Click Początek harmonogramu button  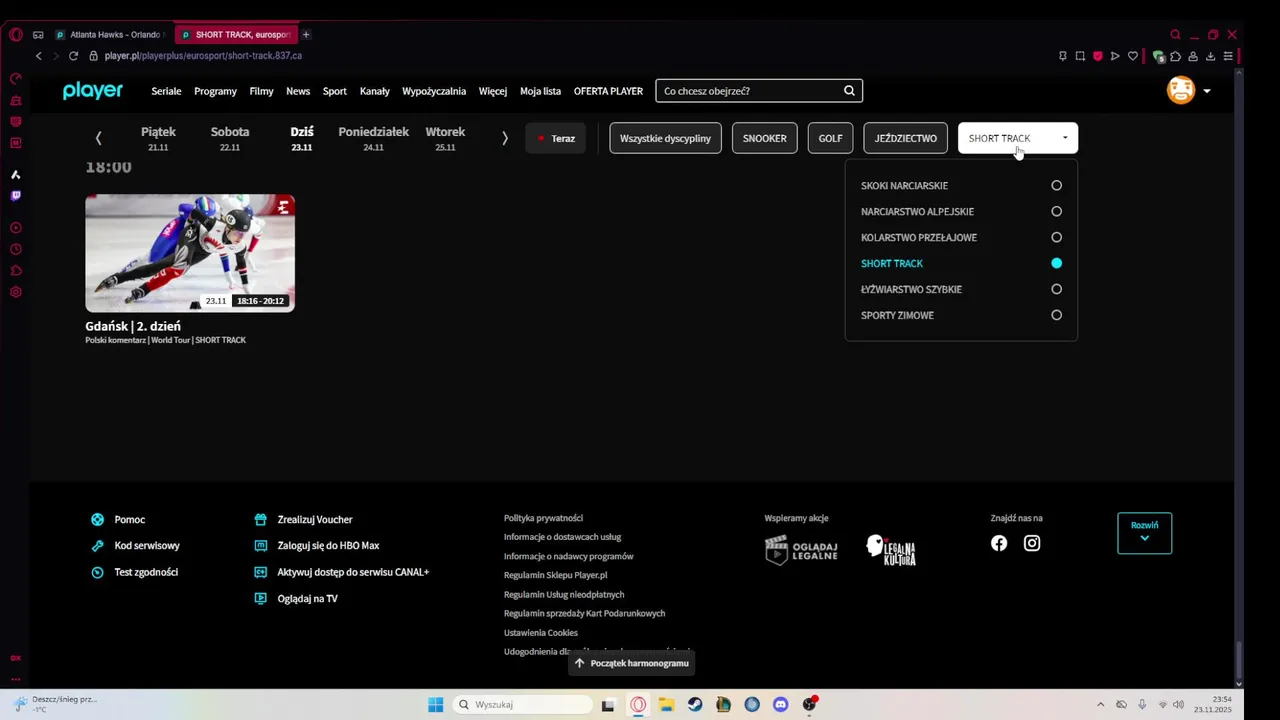pyautogui.click(x=631, y=663)
